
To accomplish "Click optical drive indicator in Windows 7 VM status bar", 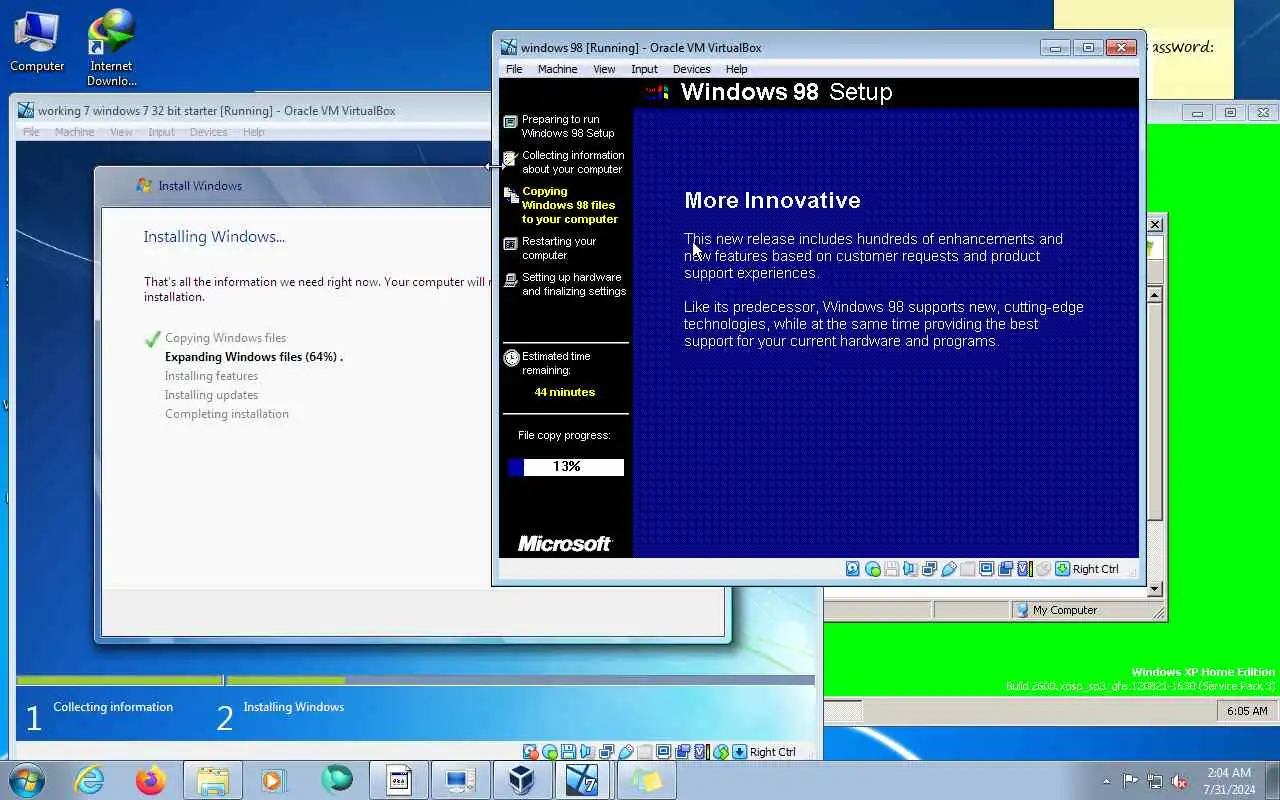I will (x=549, y=752).
